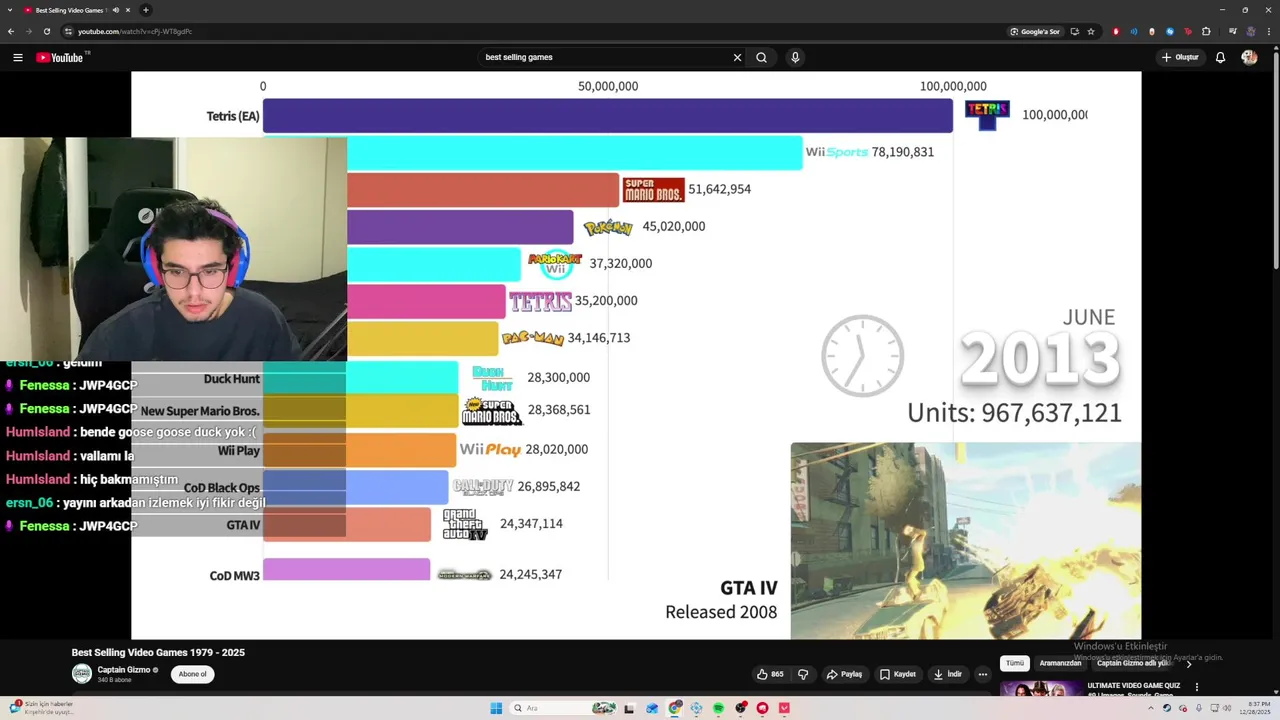Open YouTube notifications bell
This screenshot has height=720, width=1280.
1220,57
